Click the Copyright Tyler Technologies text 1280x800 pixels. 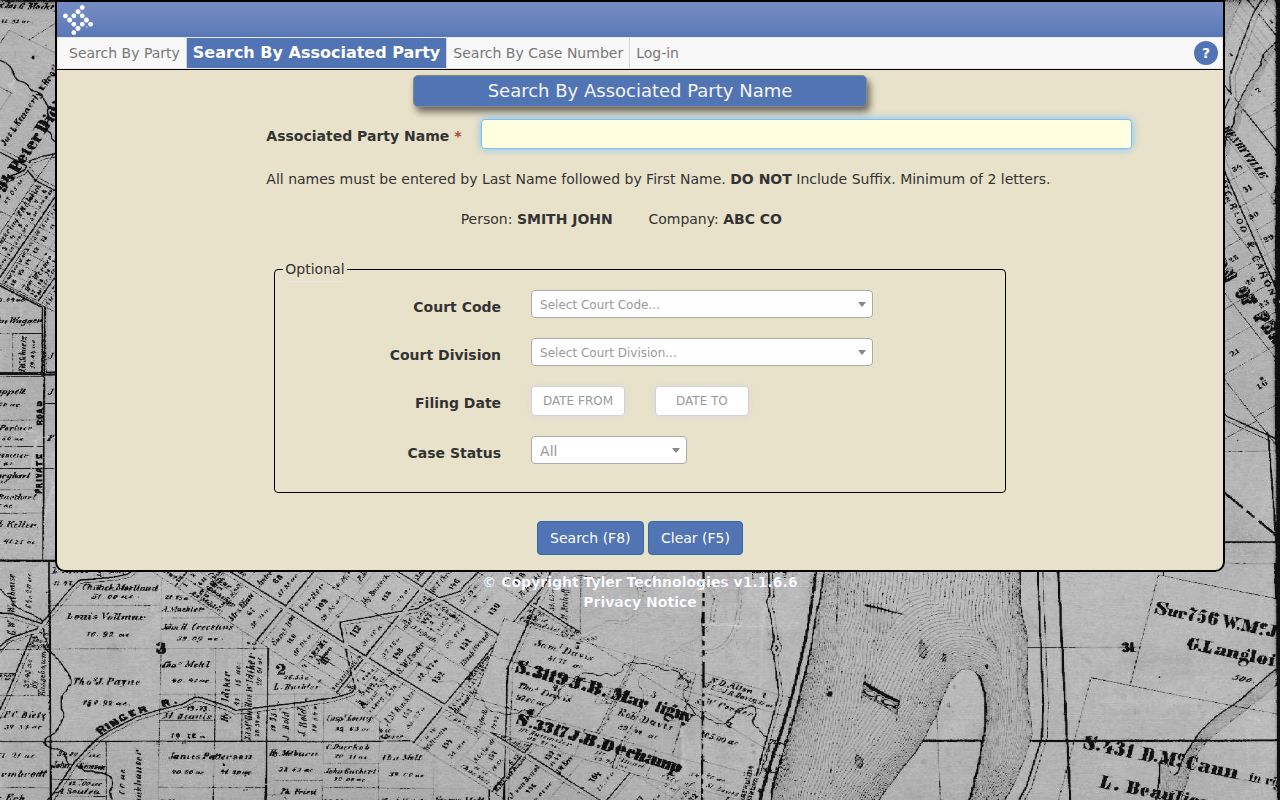(640, 582)
